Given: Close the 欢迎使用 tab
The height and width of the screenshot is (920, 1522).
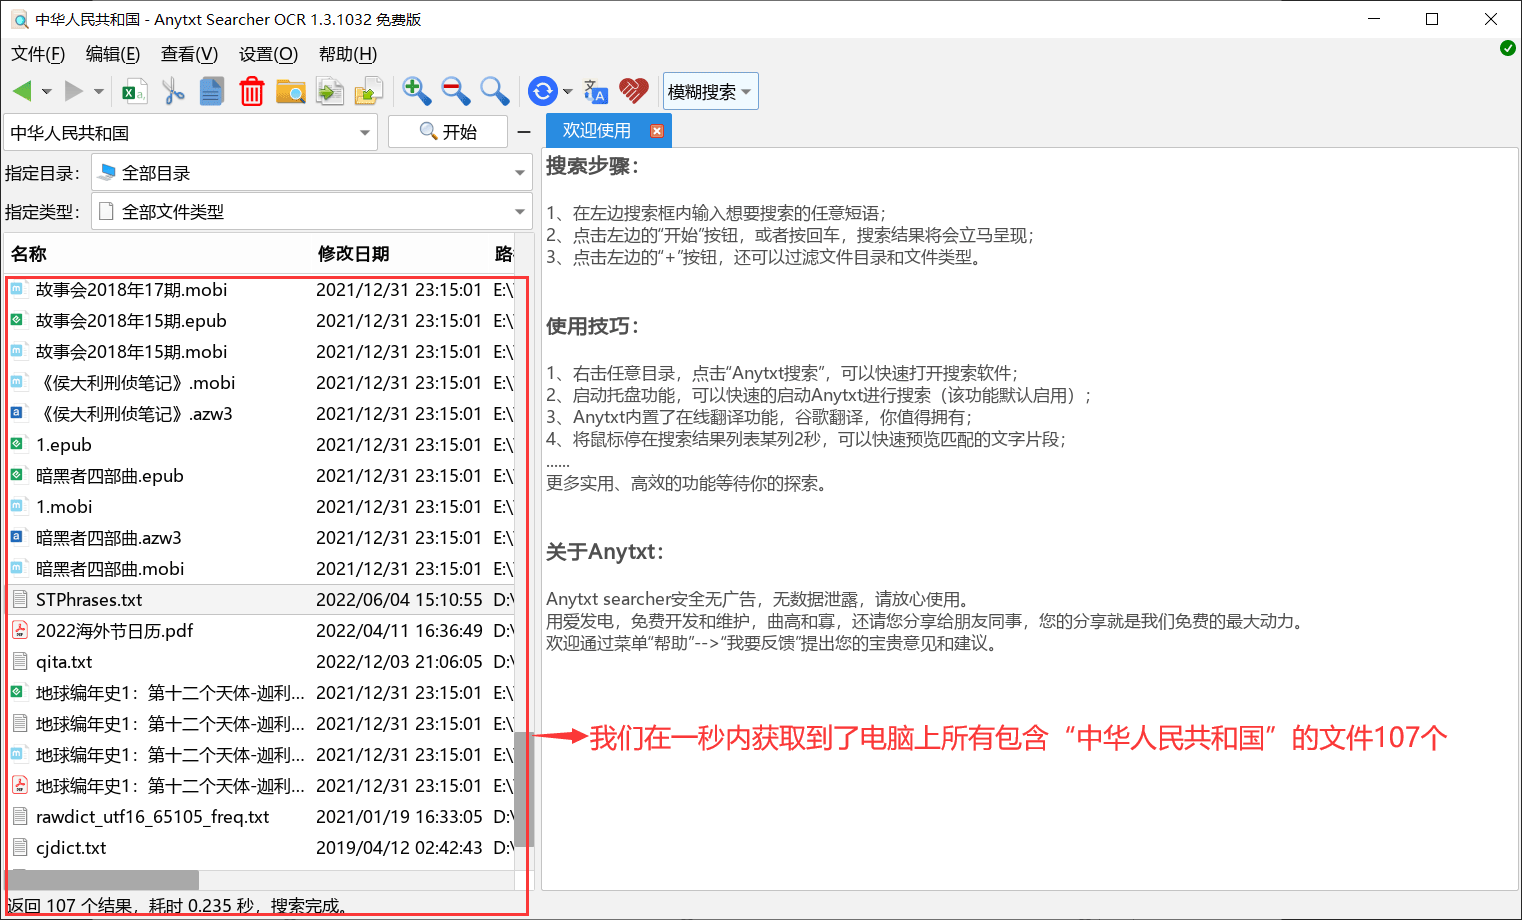Looking at the screenshot, I should (656, 131).
